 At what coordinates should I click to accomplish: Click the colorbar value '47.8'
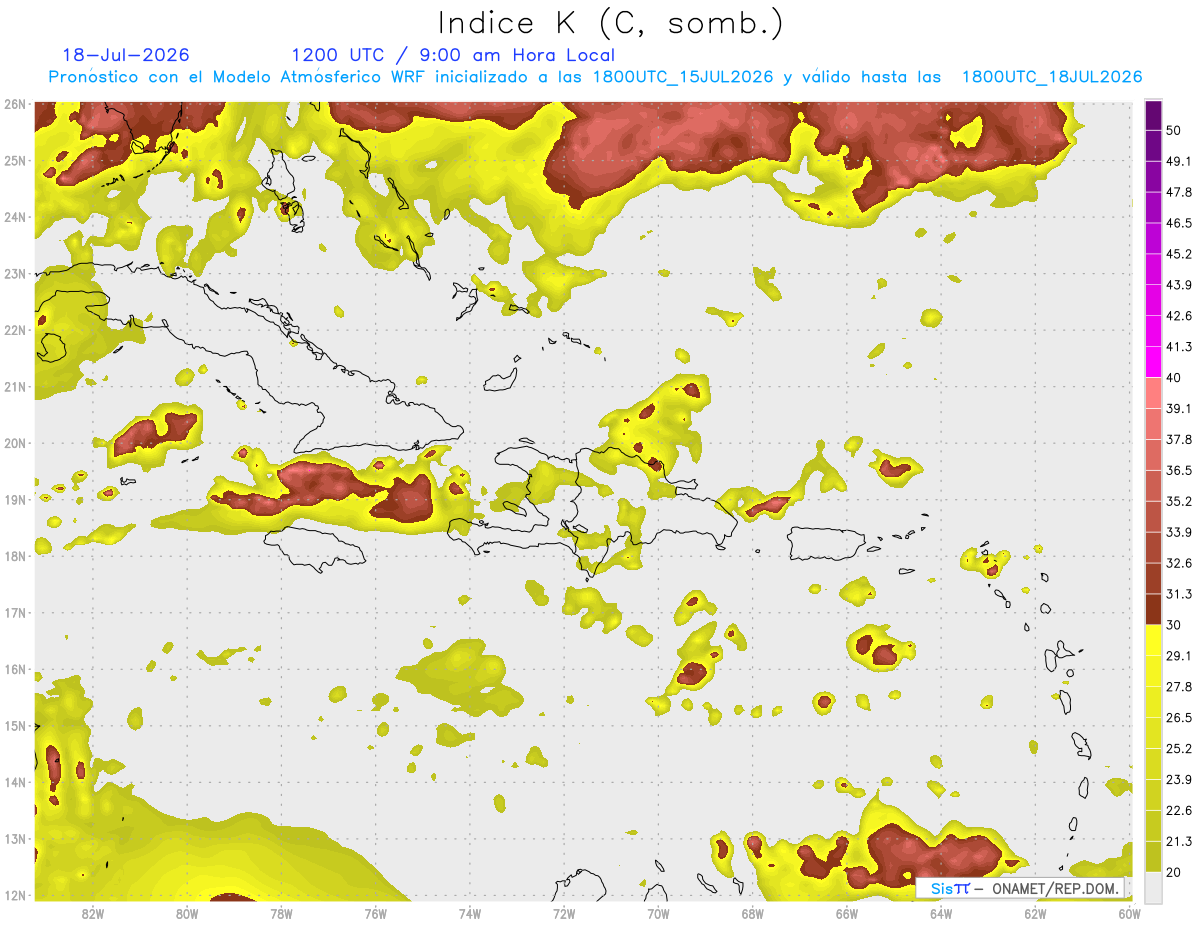(x=1179, y=192)
